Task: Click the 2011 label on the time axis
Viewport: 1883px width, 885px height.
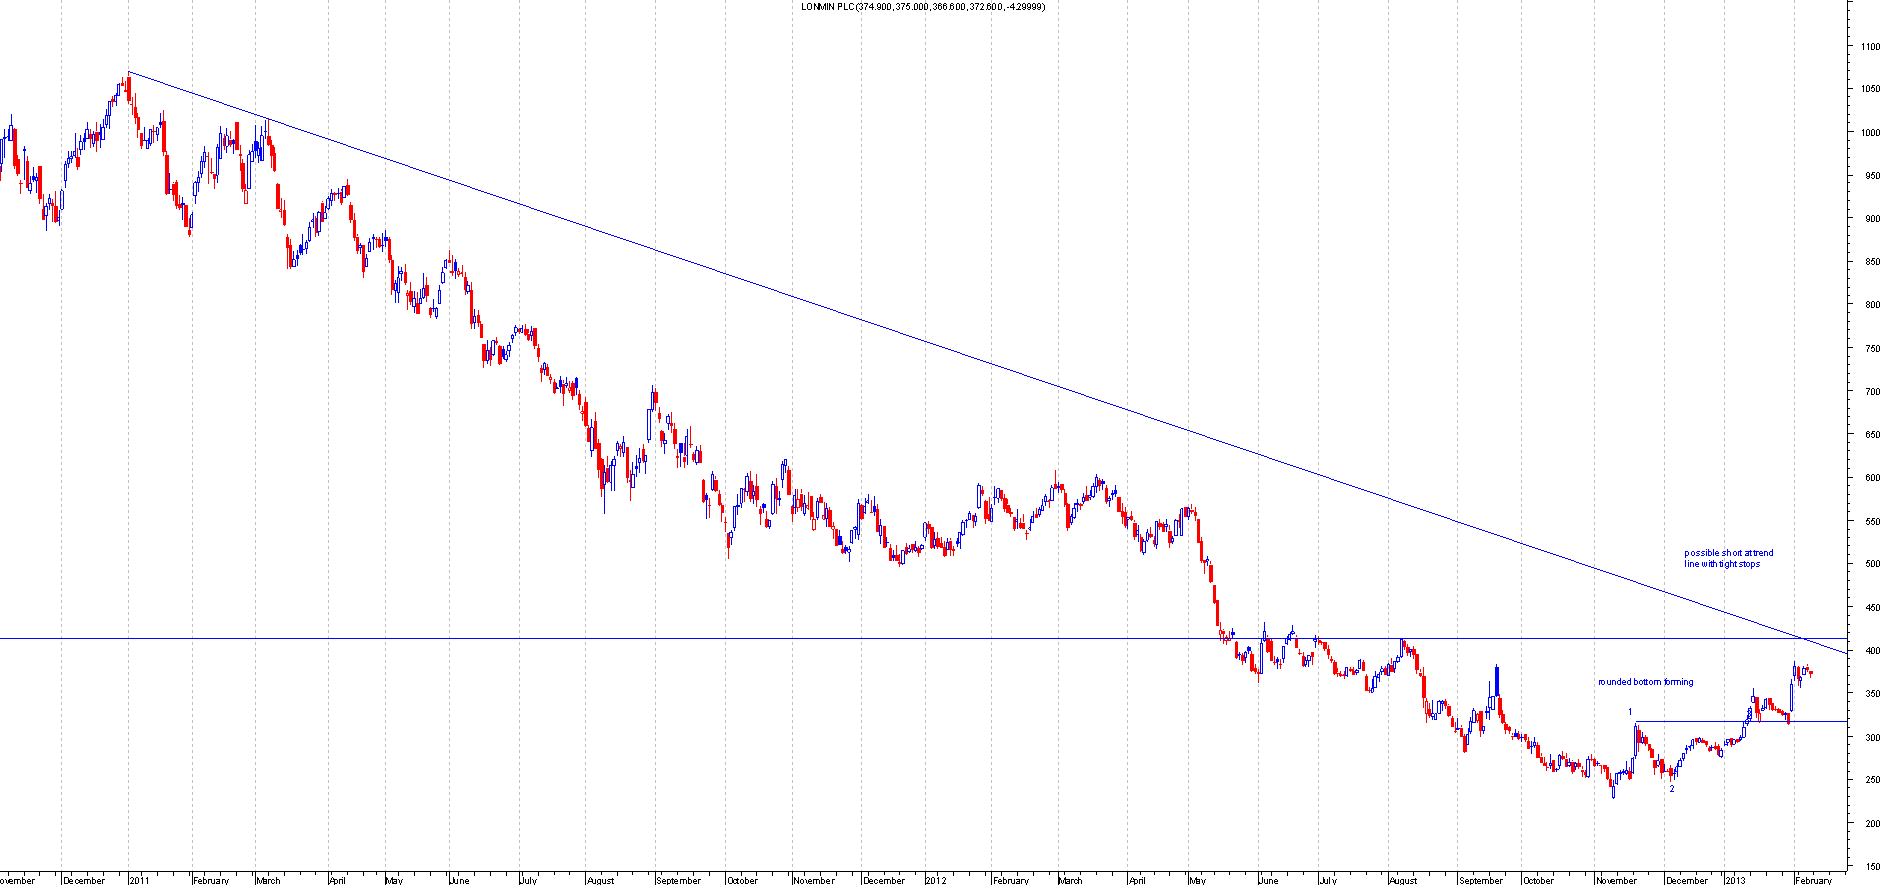Action: 139,880
